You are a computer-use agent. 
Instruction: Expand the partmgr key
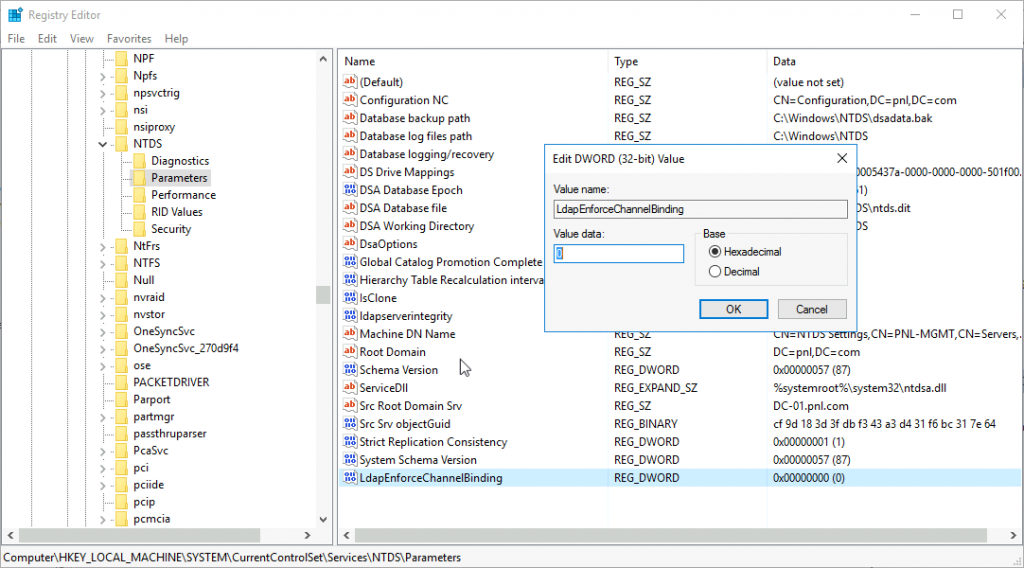point(103,417)
